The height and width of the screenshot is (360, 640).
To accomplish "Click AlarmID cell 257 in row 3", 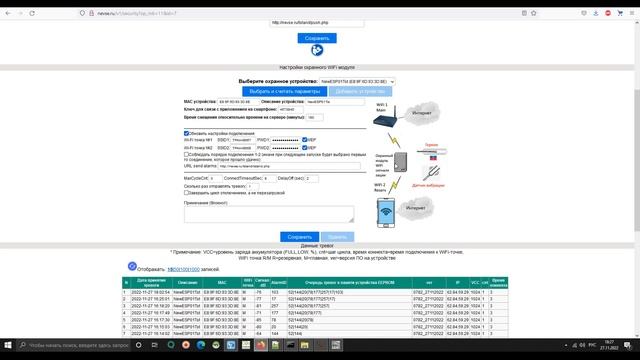I will coord(279,306).
